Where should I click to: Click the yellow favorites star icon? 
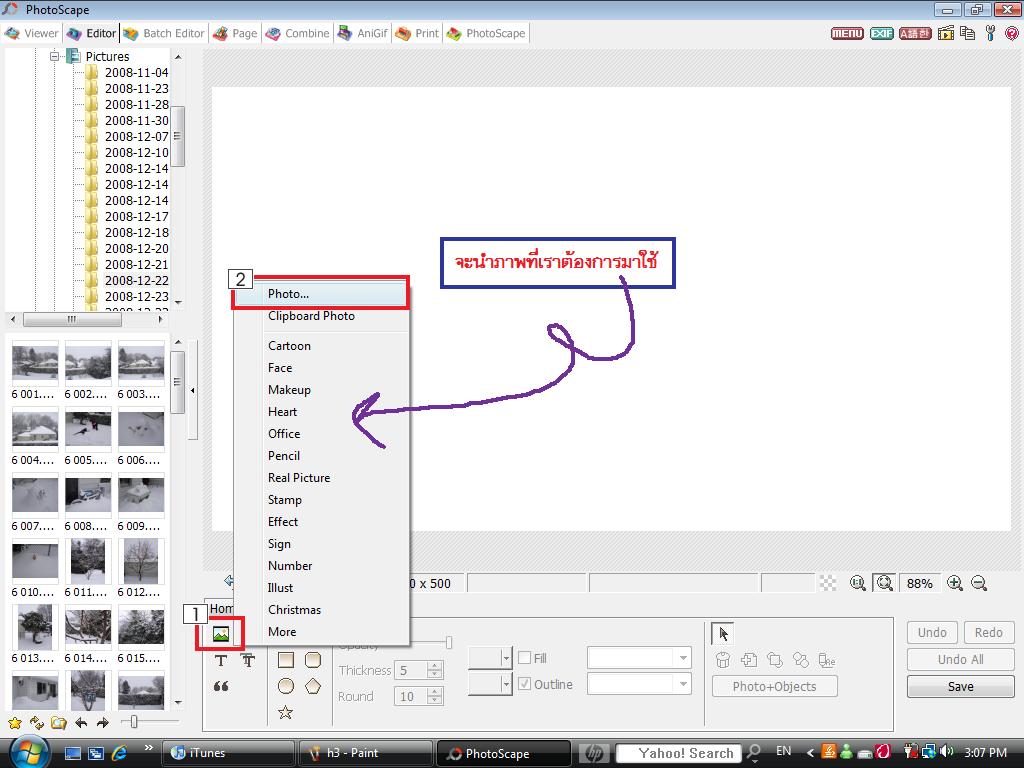coord(15,723)
